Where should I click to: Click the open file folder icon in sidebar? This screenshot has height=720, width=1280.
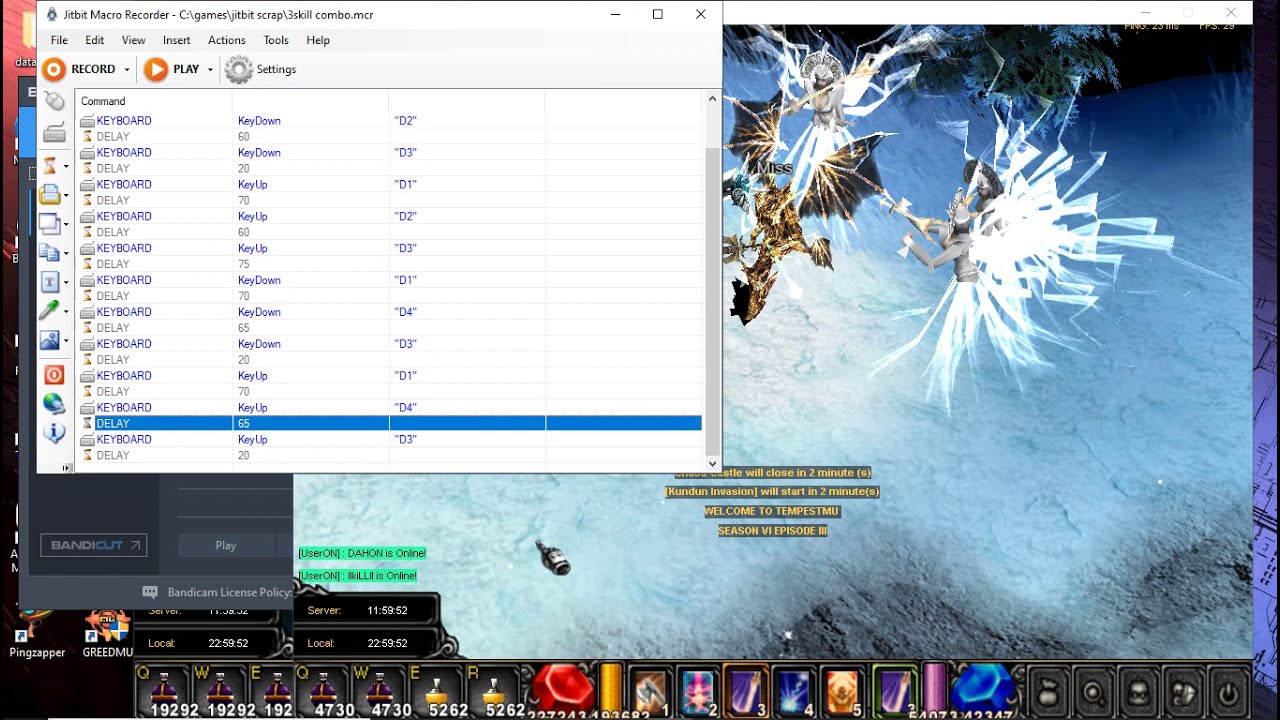[50, 194]
